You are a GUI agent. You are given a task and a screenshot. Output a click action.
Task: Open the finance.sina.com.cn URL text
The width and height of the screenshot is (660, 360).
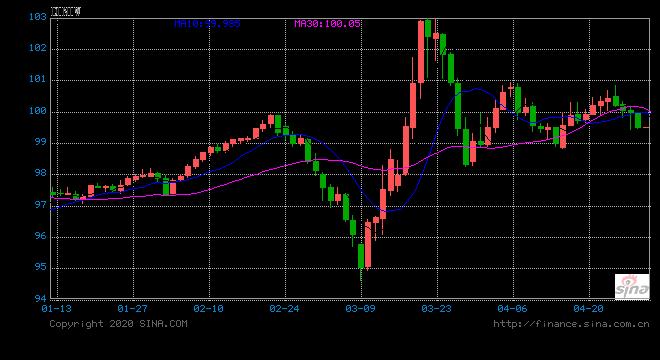(571, 323)
